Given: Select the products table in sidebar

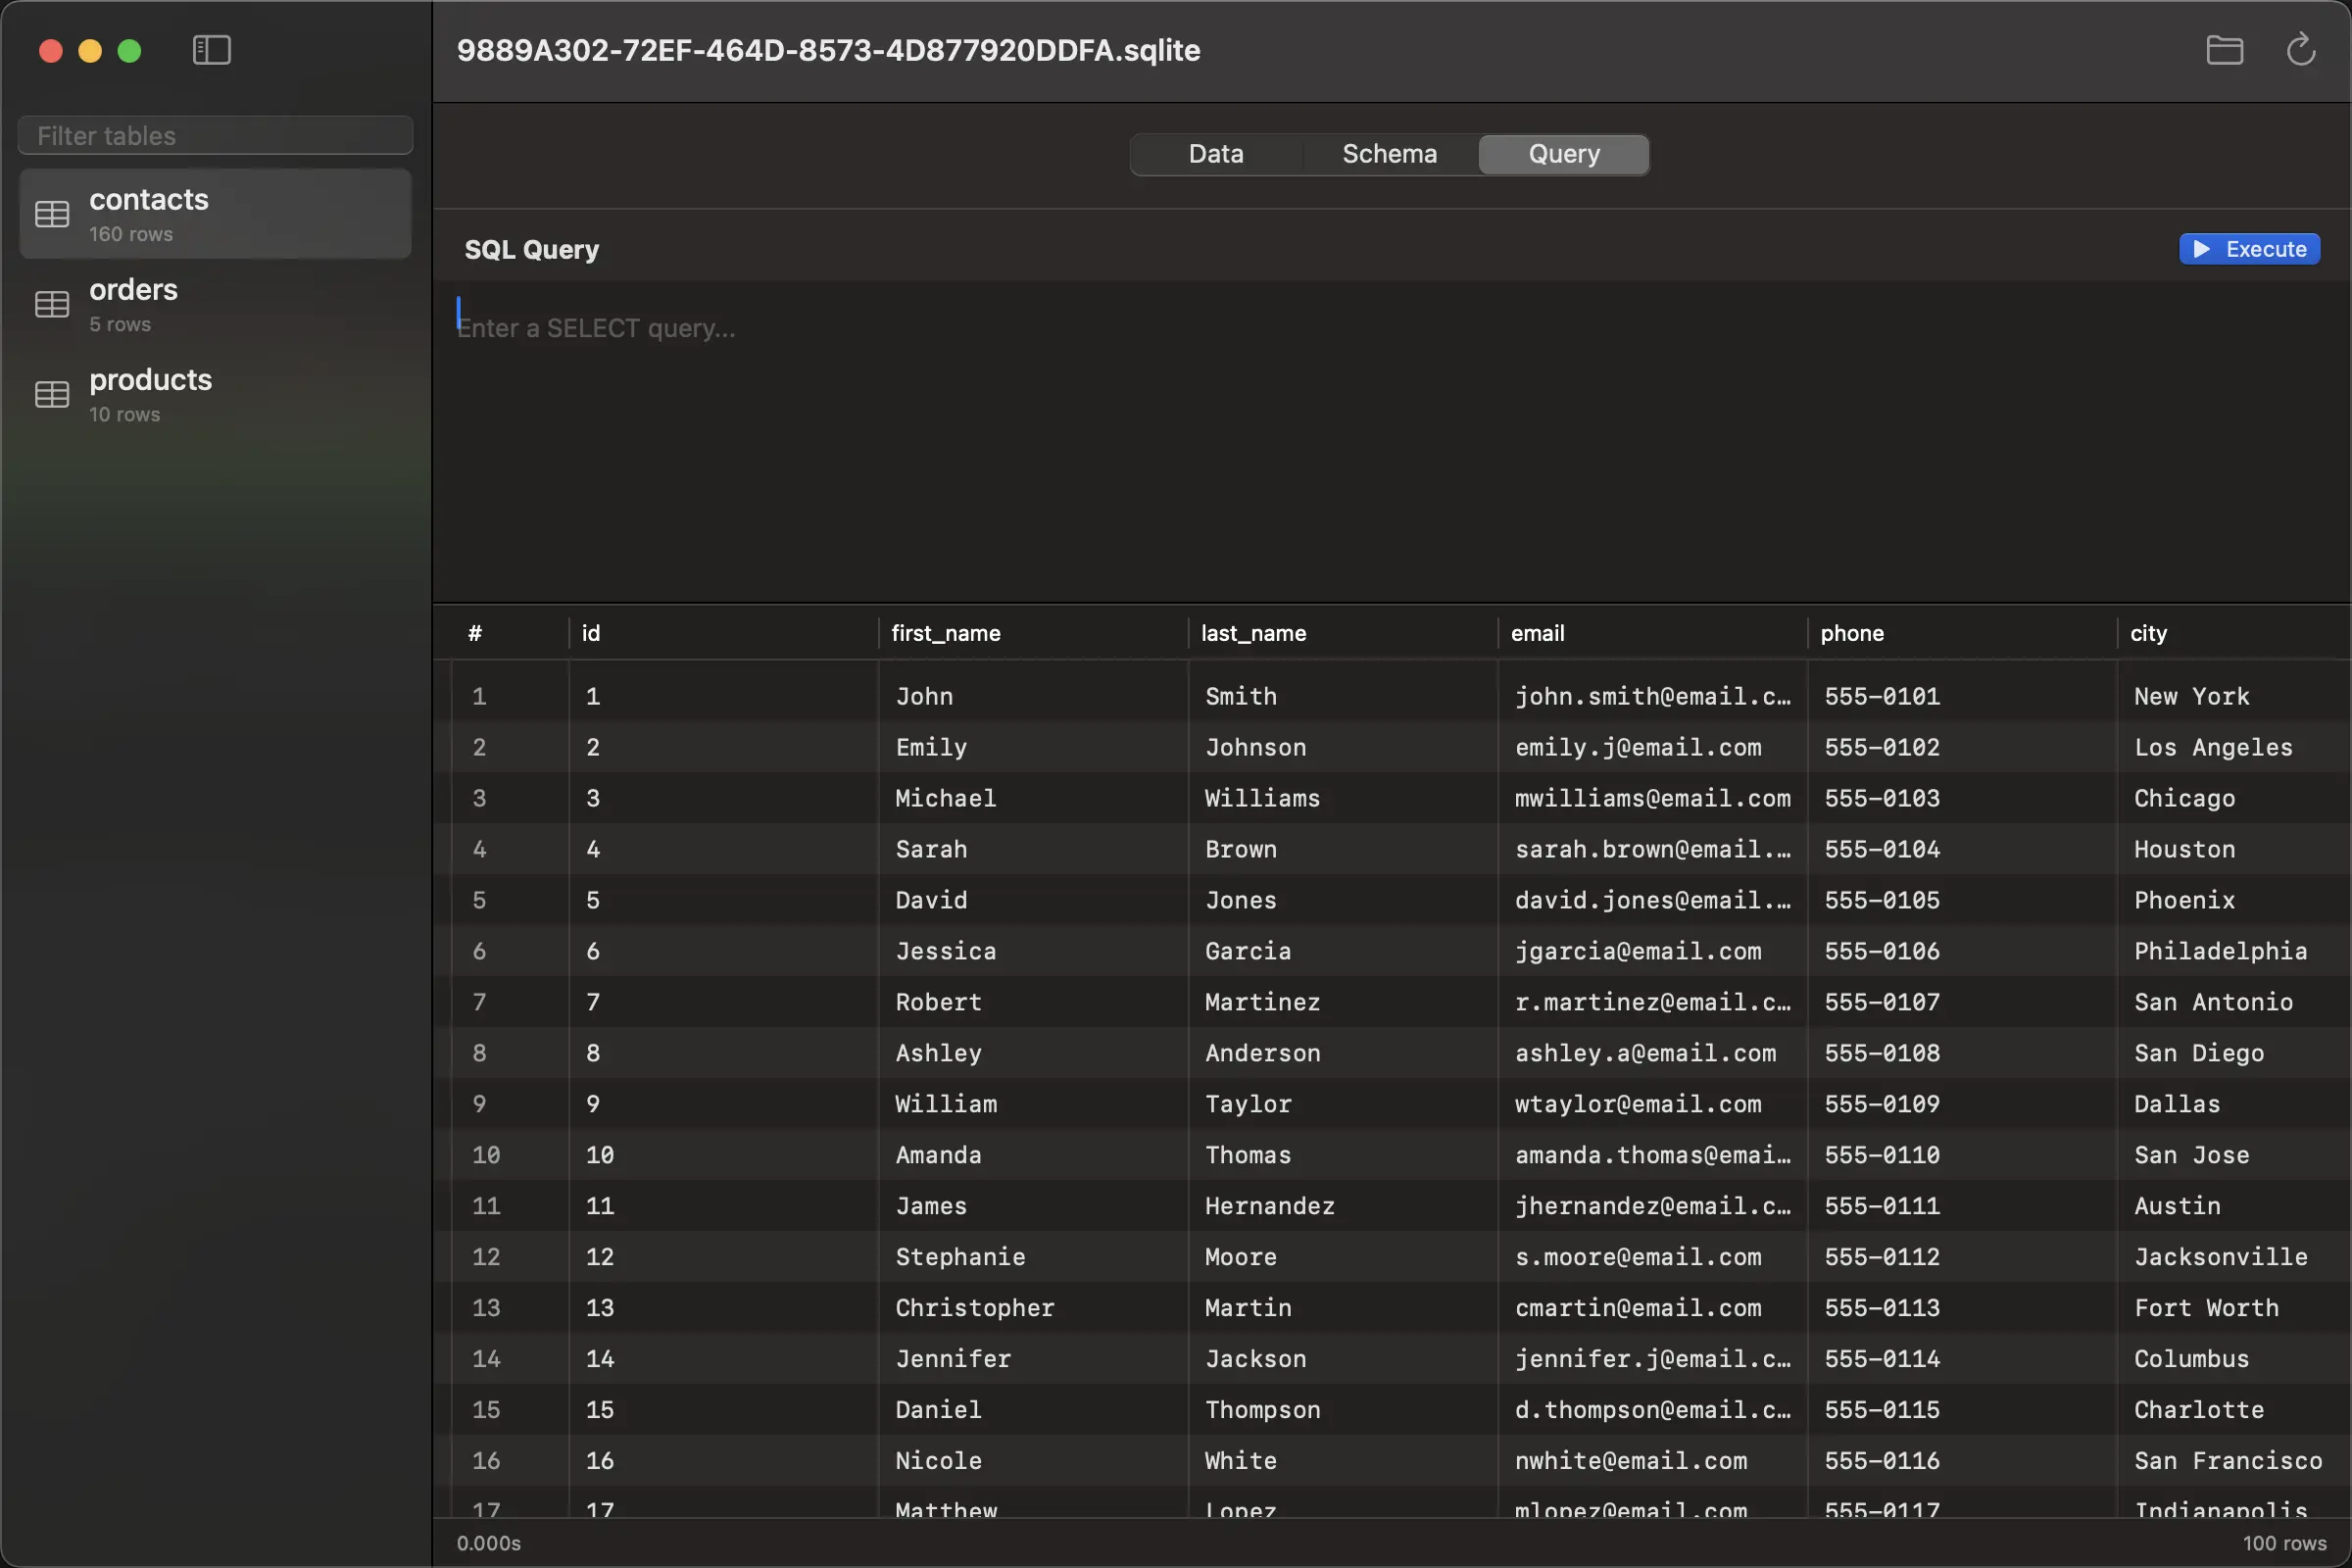Looking at the screenshot, I should click(x=215, y=394).
